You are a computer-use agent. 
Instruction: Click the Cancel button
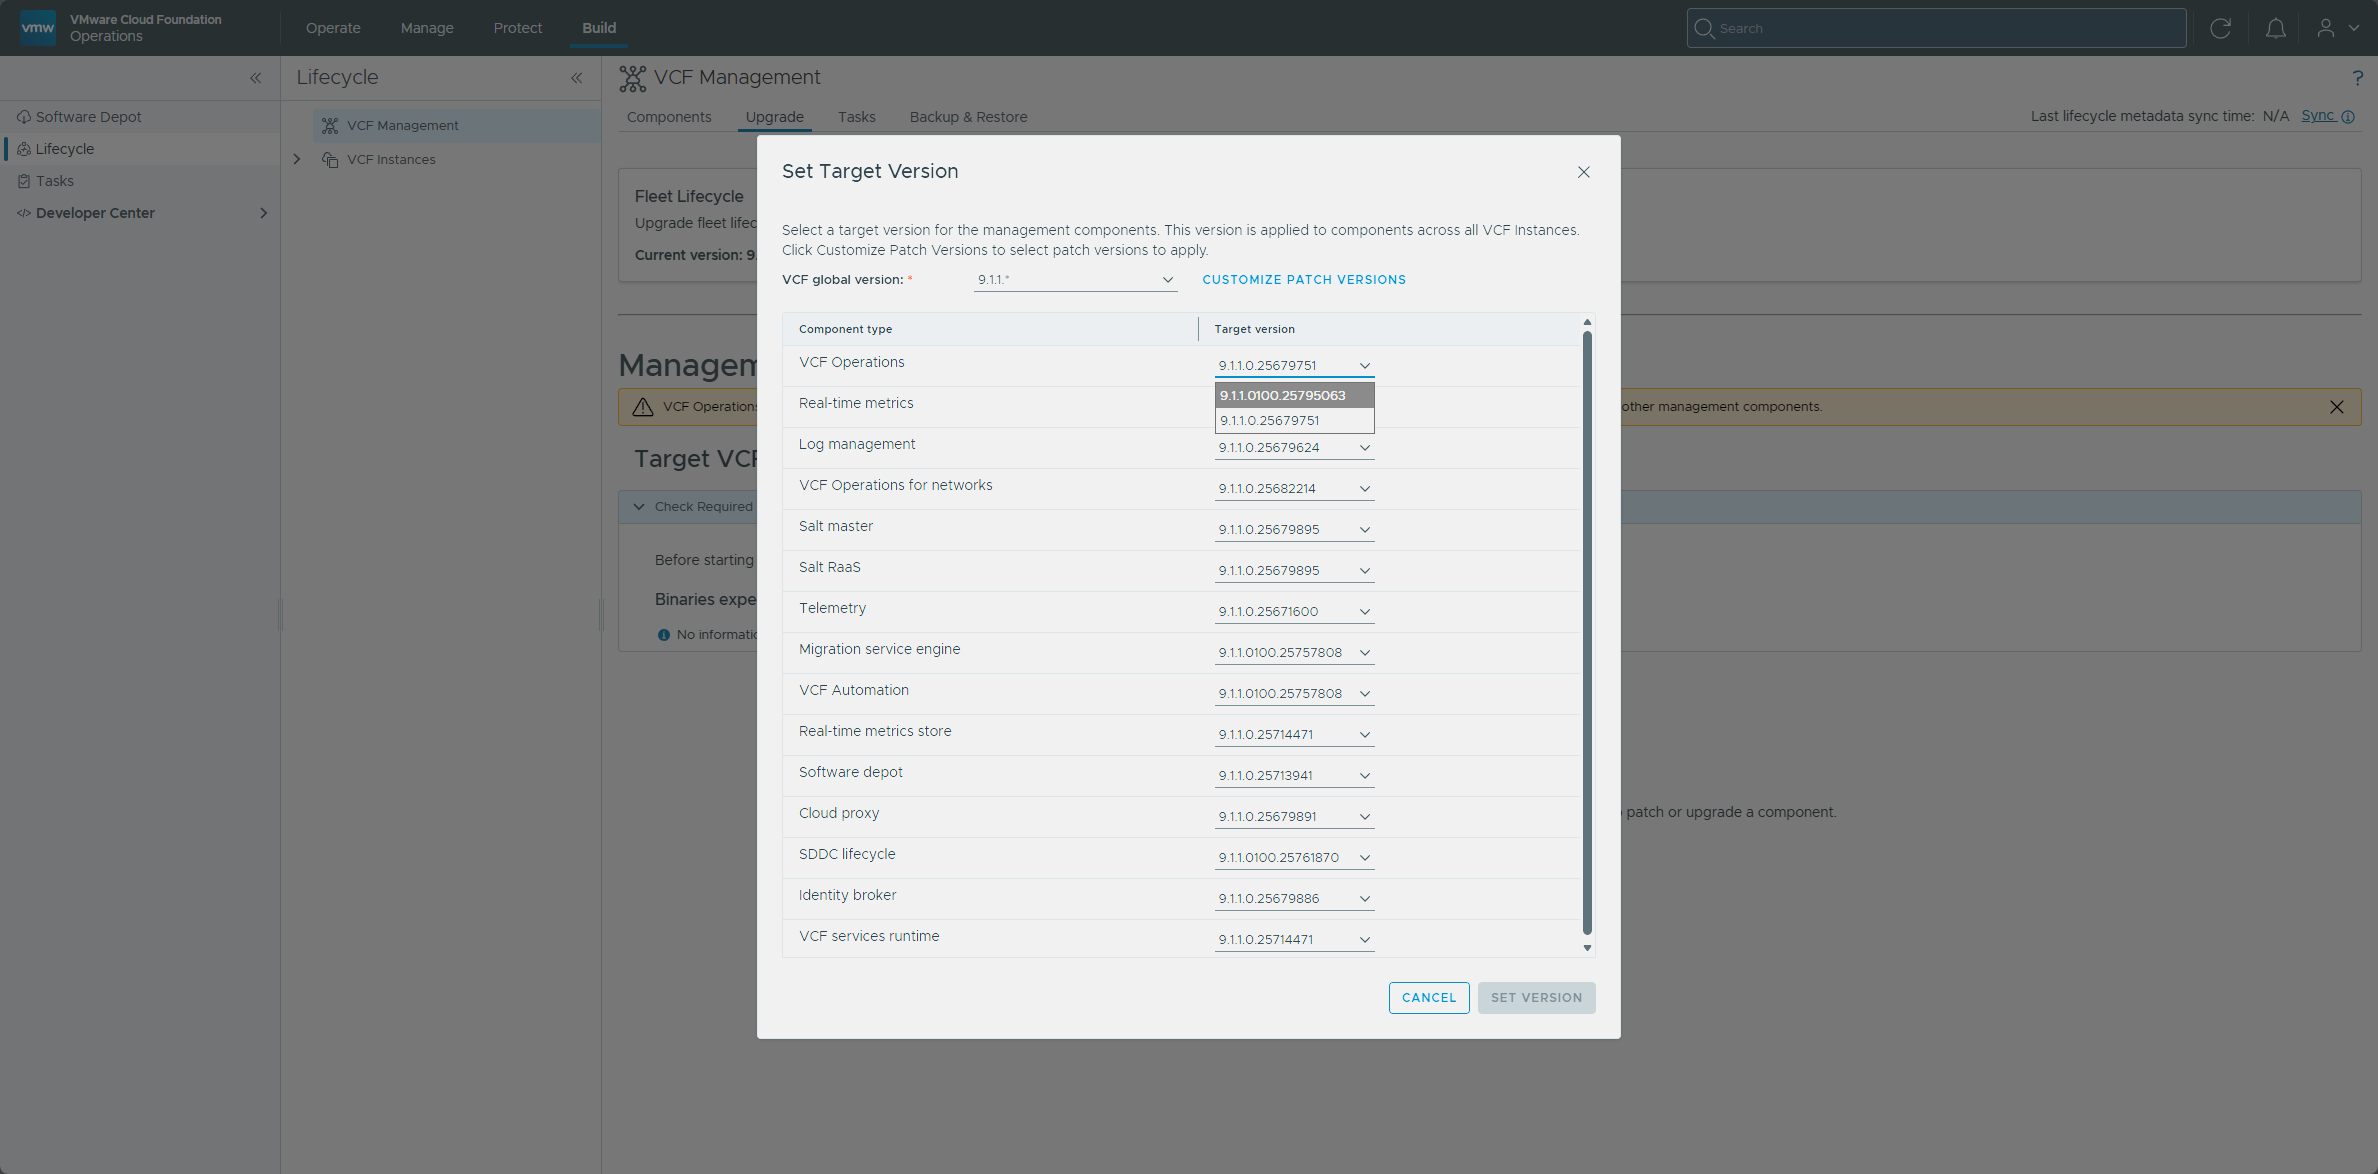(x=1429, y=998)
